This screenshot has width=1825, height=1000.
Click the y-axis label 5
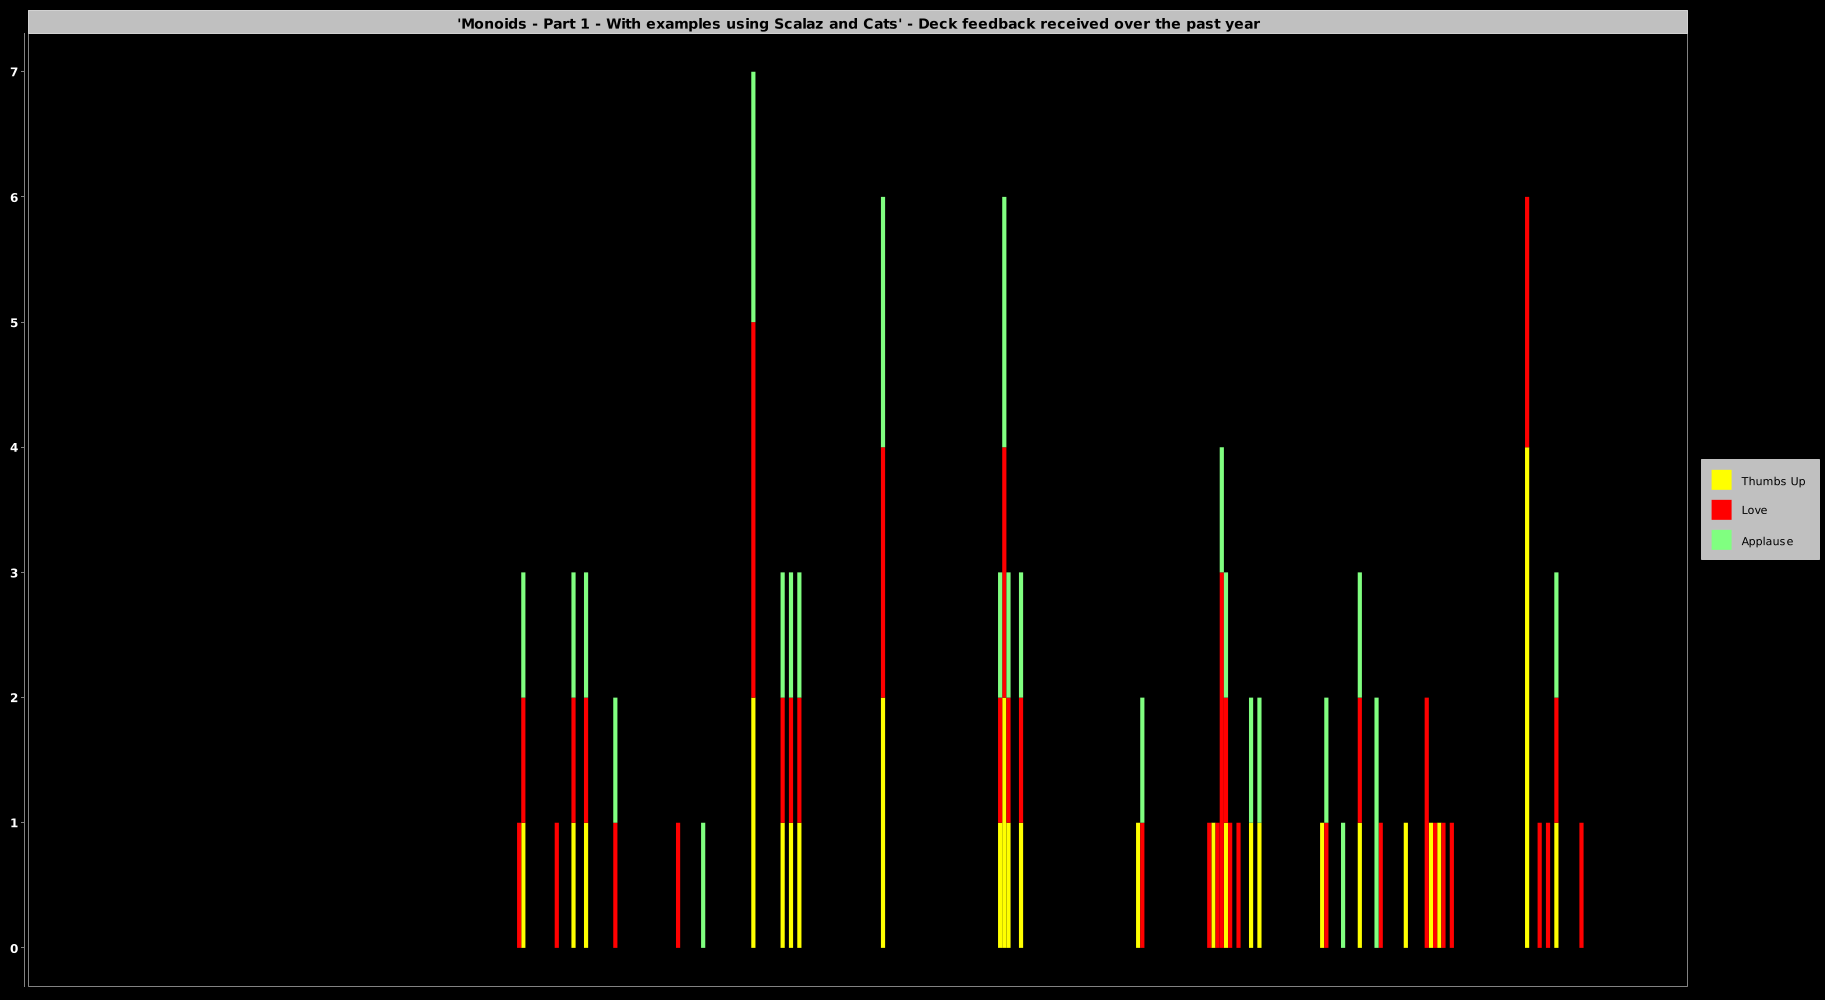(14, 322)
